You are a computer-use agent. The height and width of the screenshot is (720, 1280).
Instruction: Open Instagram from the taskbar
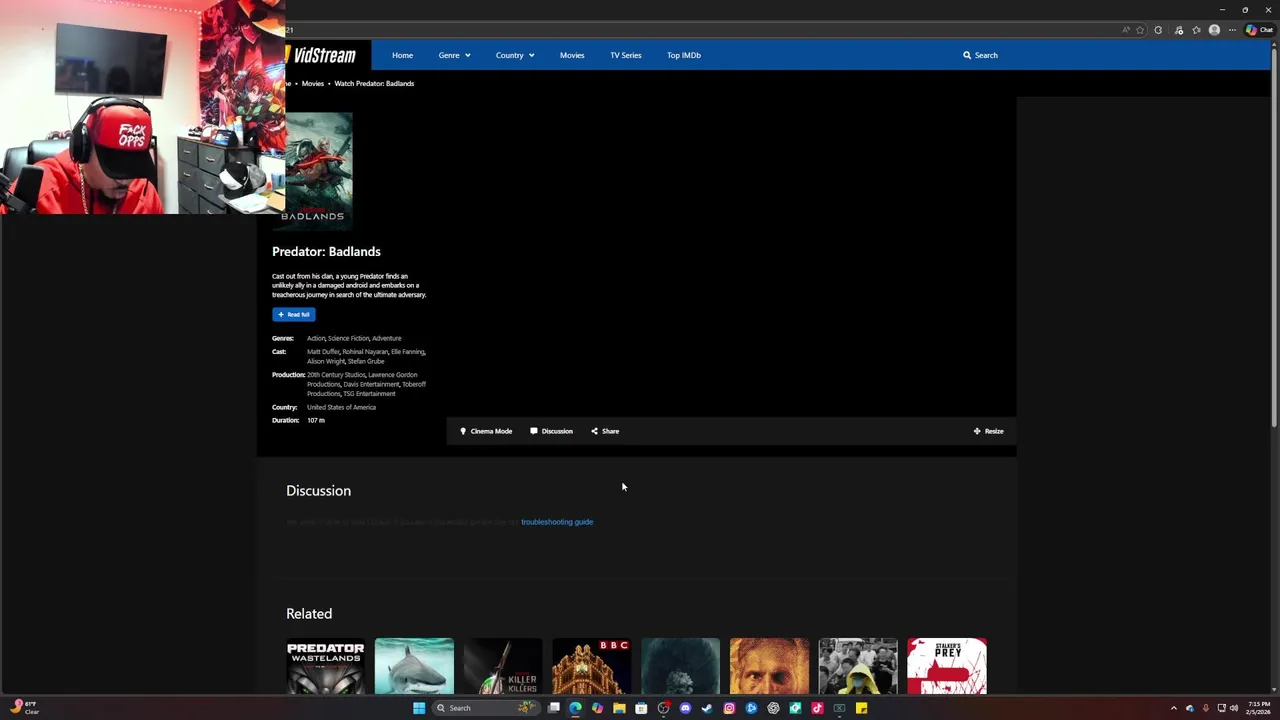(729, 708)
